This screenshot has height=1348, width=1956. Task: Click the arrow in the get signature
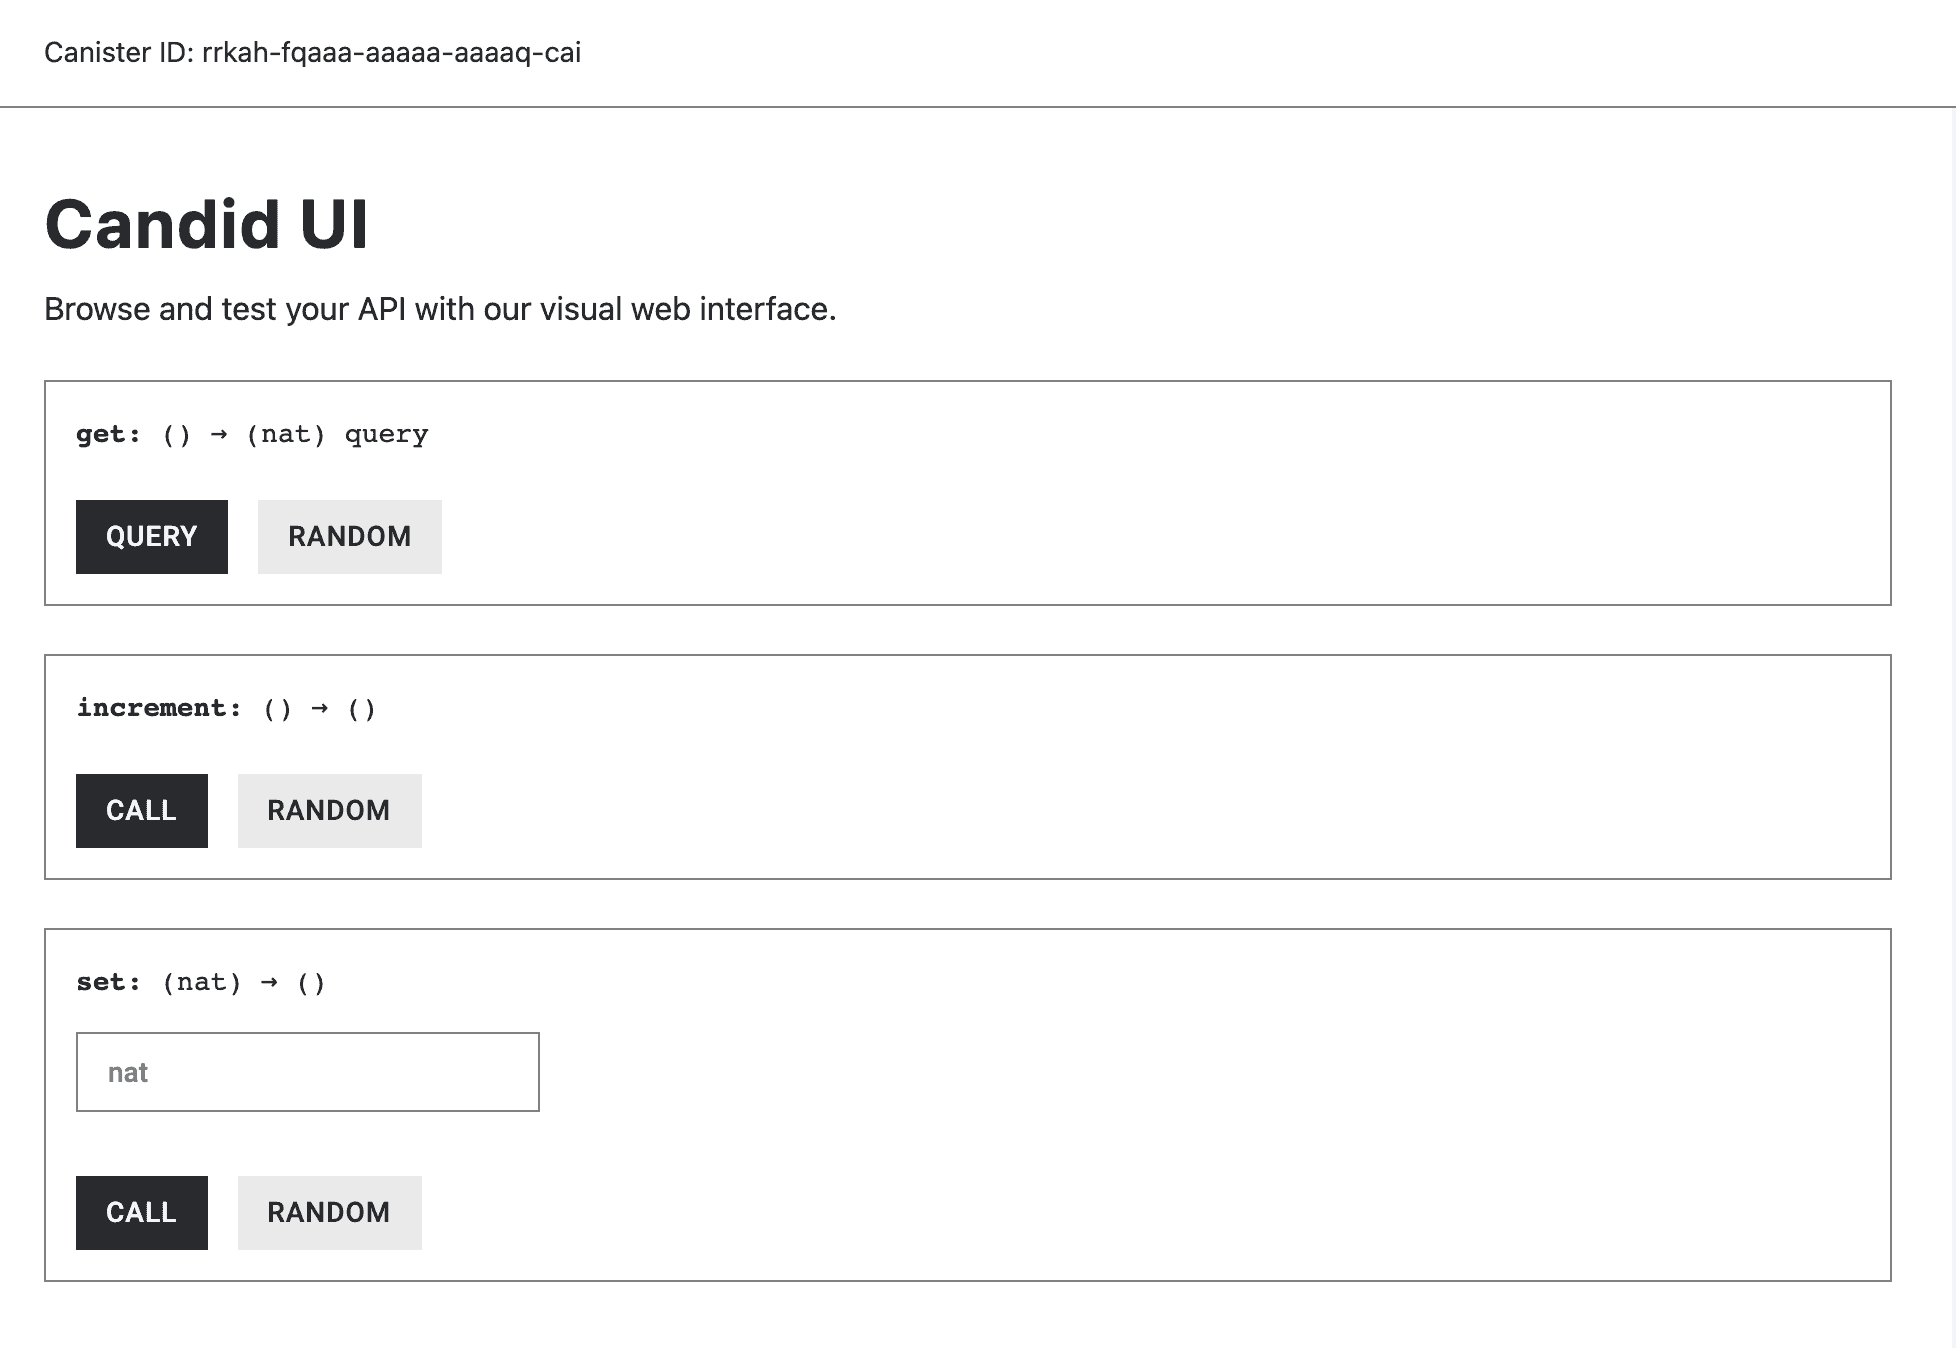218,434
